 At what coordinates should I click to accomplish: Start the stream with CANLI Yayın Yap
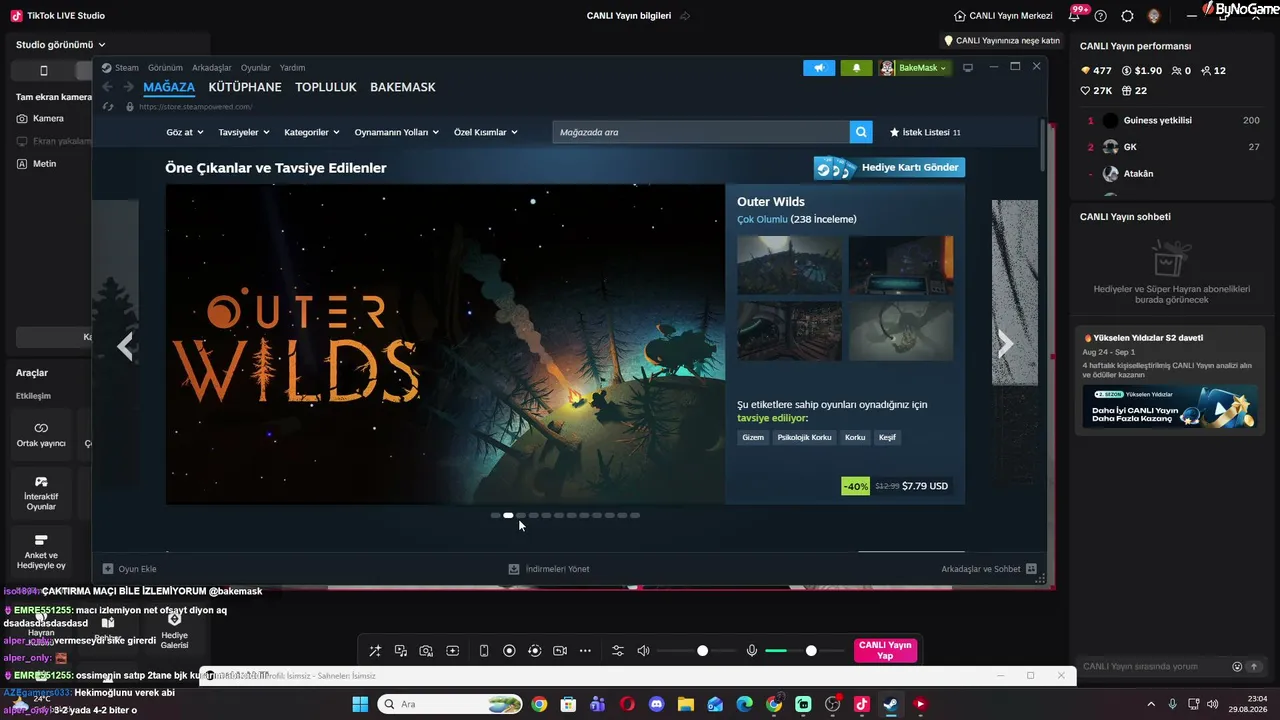[885, 651]
